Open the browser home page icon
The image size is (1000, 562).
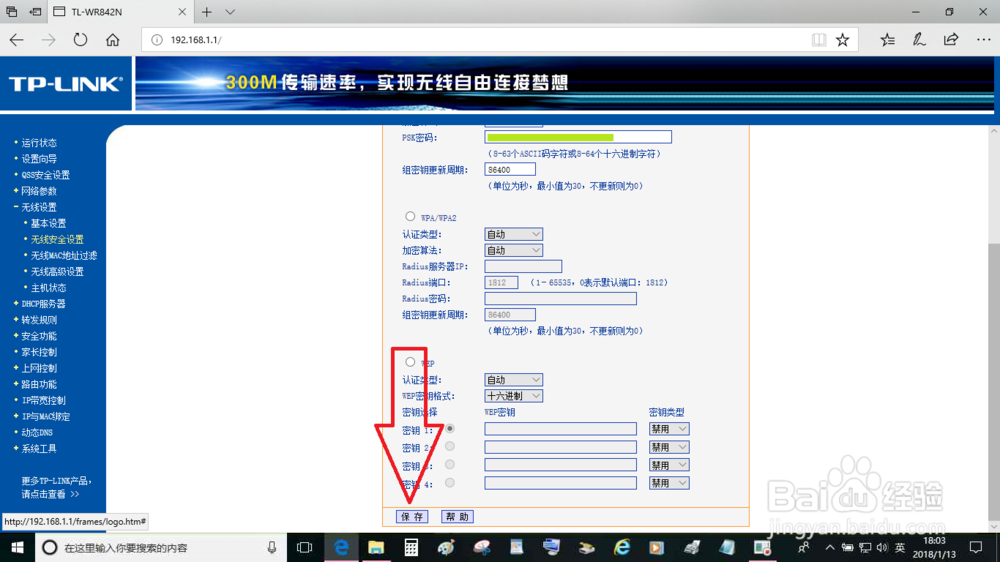click(x=113, y=40)
